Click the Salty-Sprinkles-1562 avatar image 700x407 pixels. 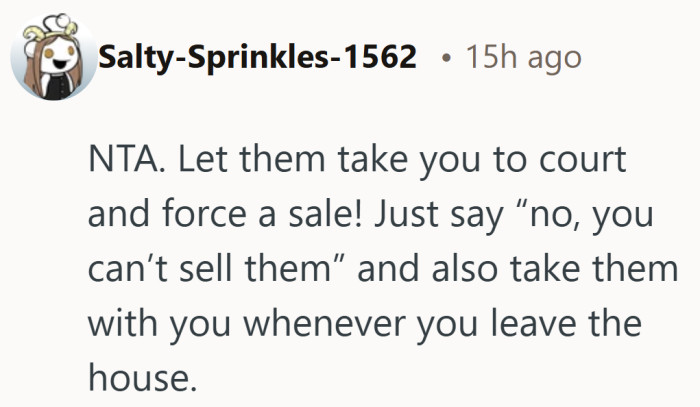click(x=52, y=58)
